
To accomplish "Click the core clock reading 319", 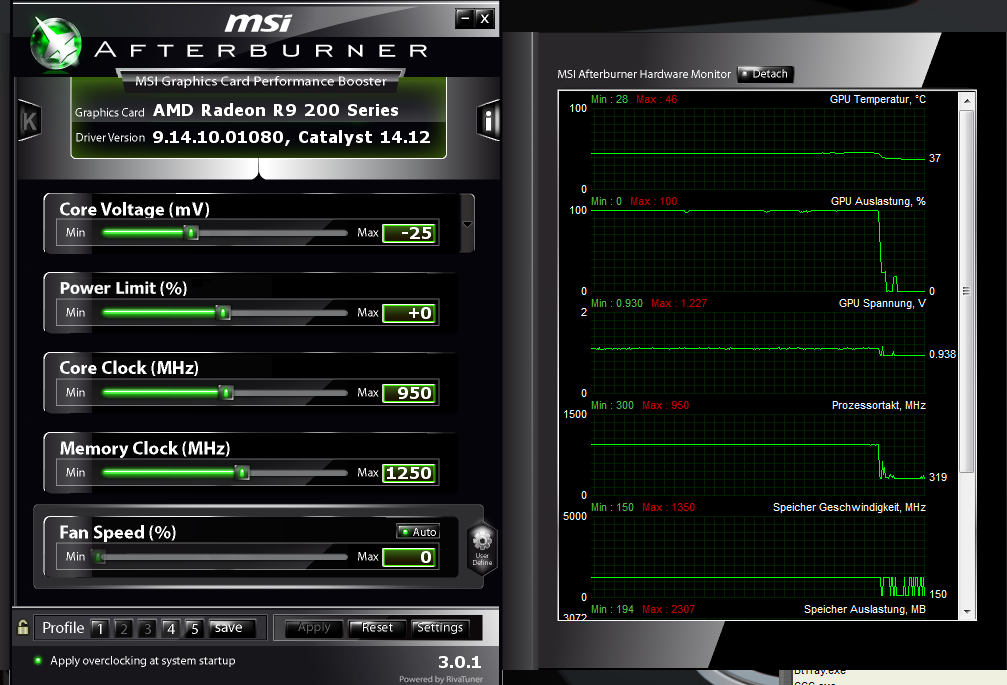I will coord(938,477).
